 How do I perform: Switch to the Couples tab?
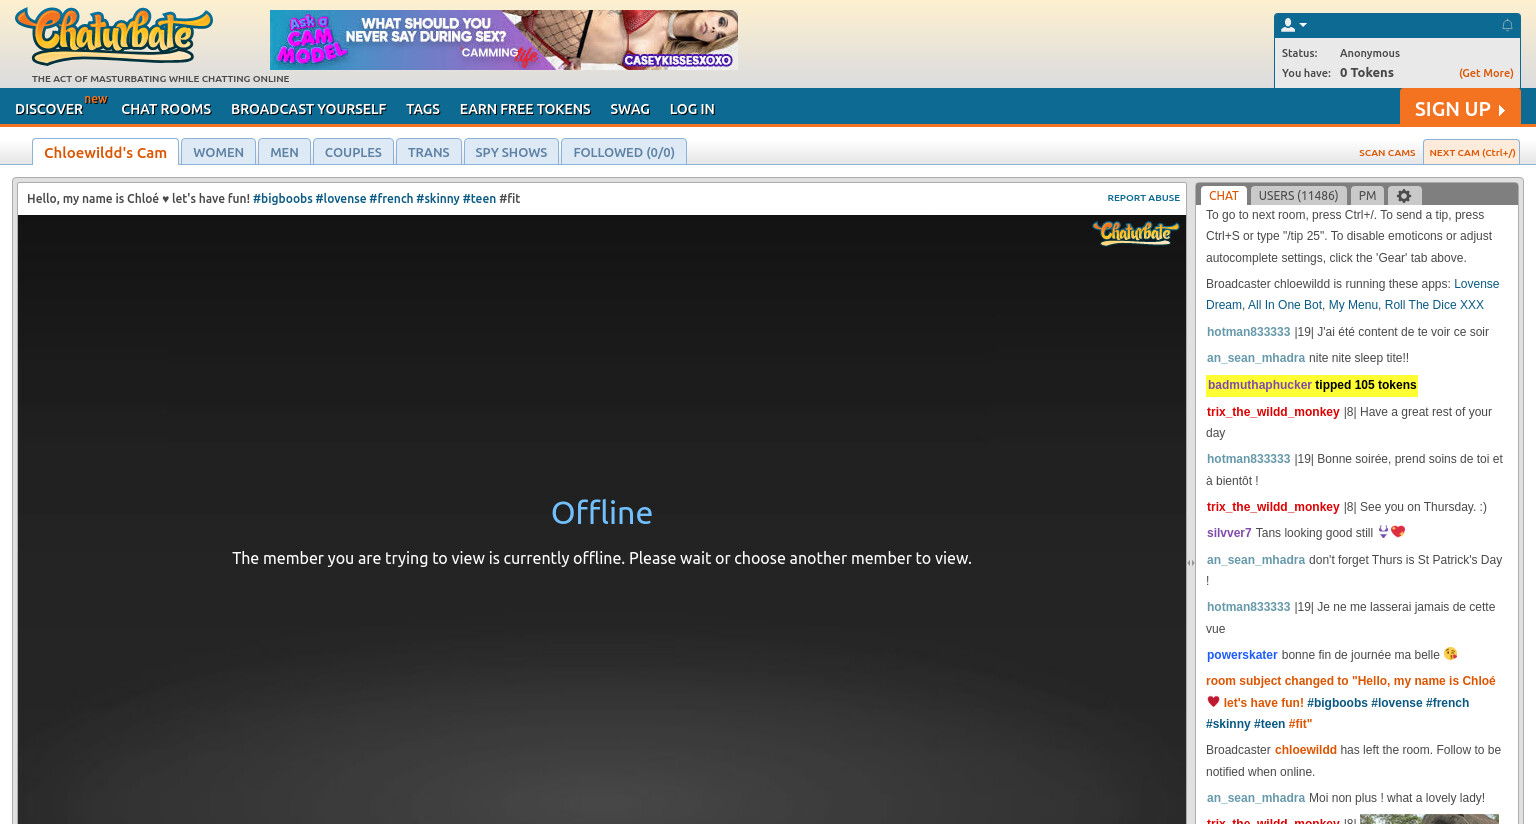(x=353, y=152)
